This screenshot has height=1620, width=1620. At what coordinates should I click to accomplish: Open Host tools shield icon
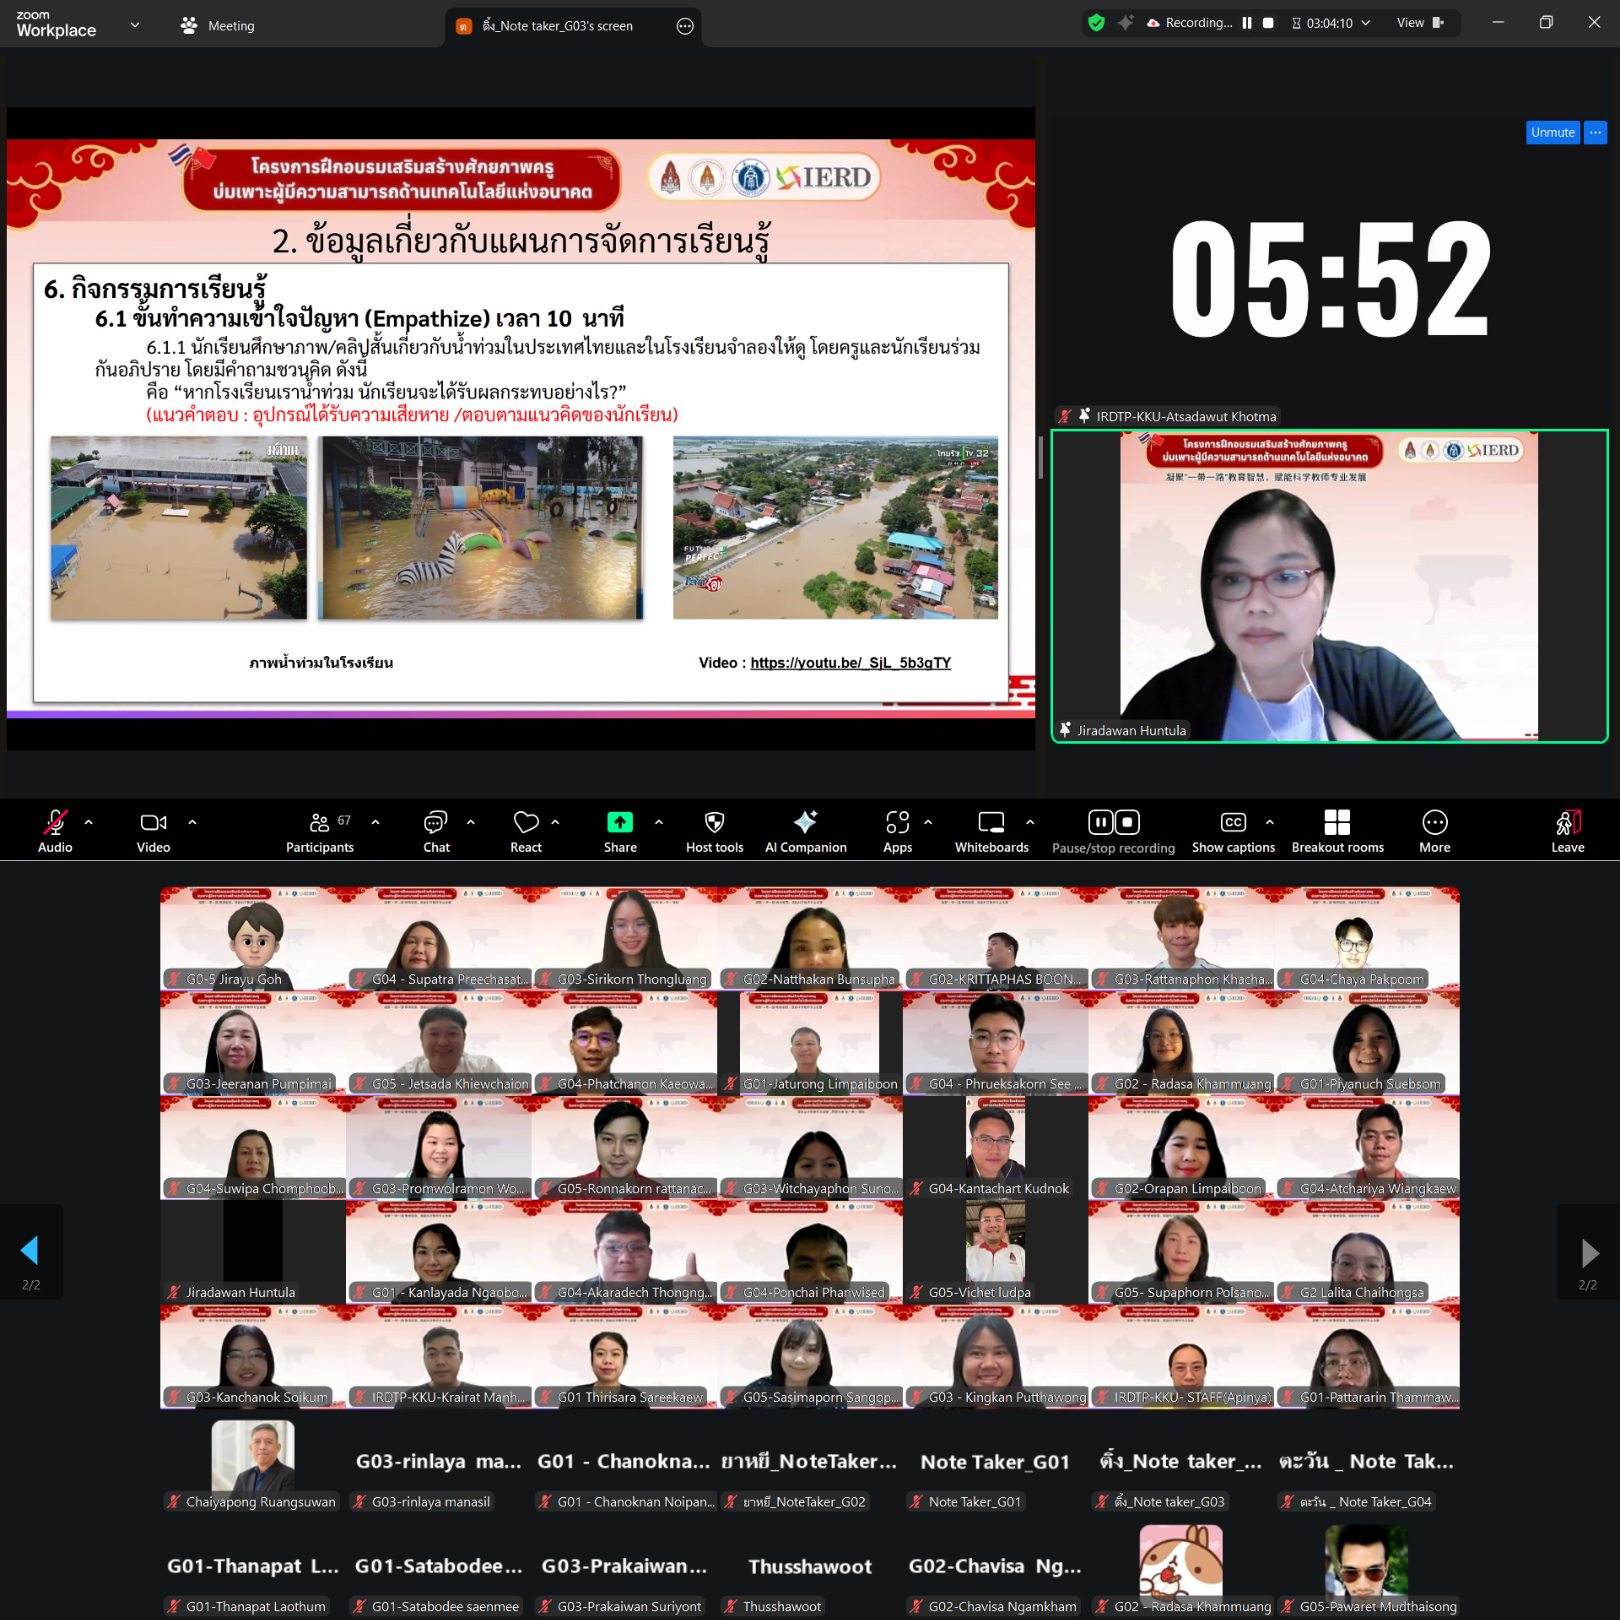(714, 830)
